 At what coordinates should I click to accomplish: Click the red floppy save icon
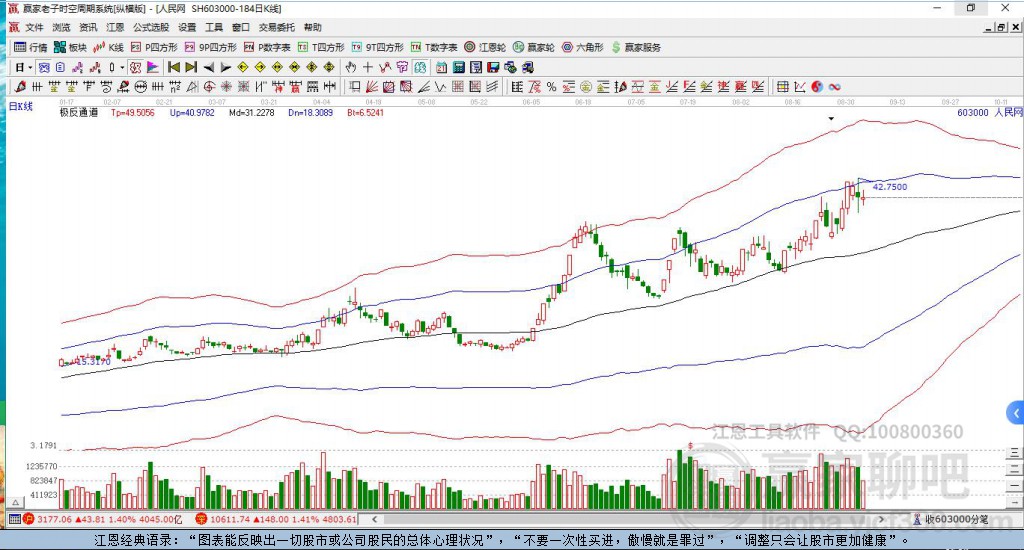(x=493, y=67)
